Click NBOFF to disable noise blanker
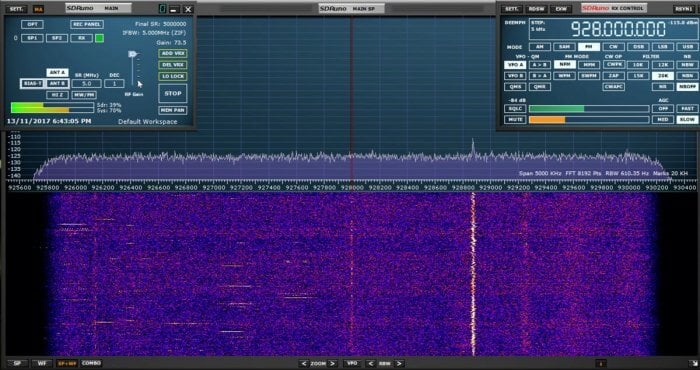 [x=687, y=87]
